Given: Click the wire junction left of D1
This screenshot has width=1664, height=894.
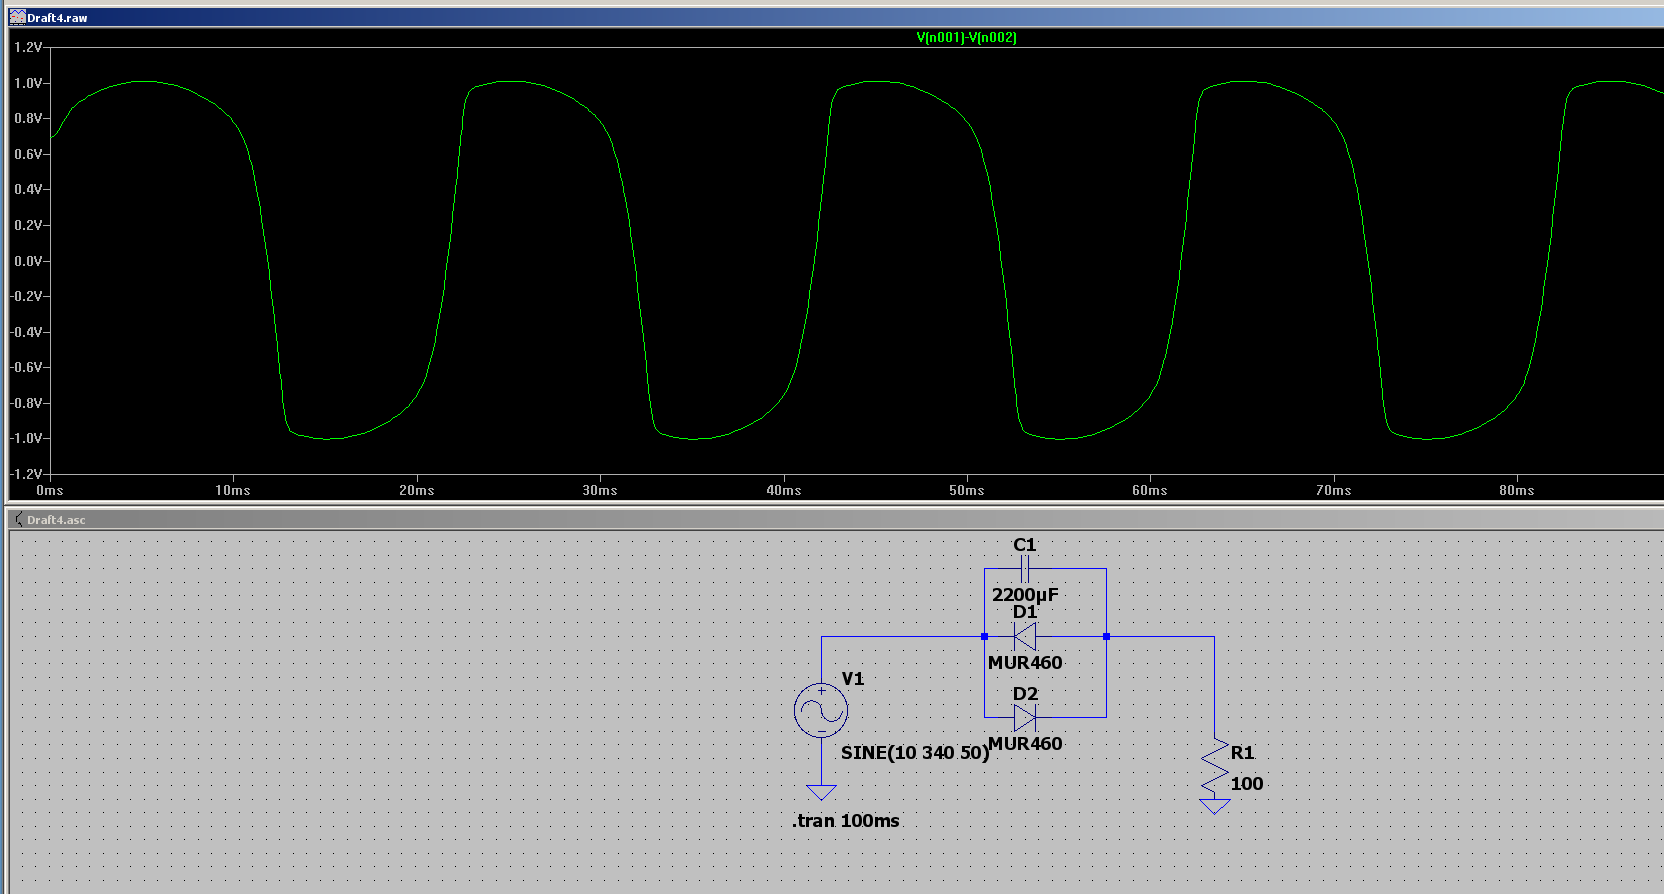Looking at the screenshot, I should point(985,636).
